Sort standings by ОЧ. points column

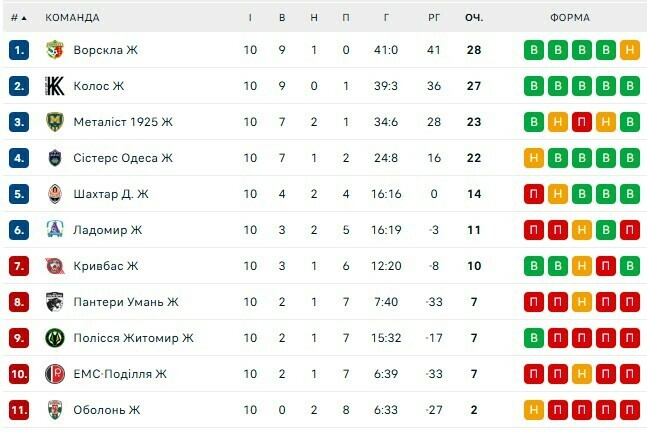pyautogui.click(x=473, y=17)
